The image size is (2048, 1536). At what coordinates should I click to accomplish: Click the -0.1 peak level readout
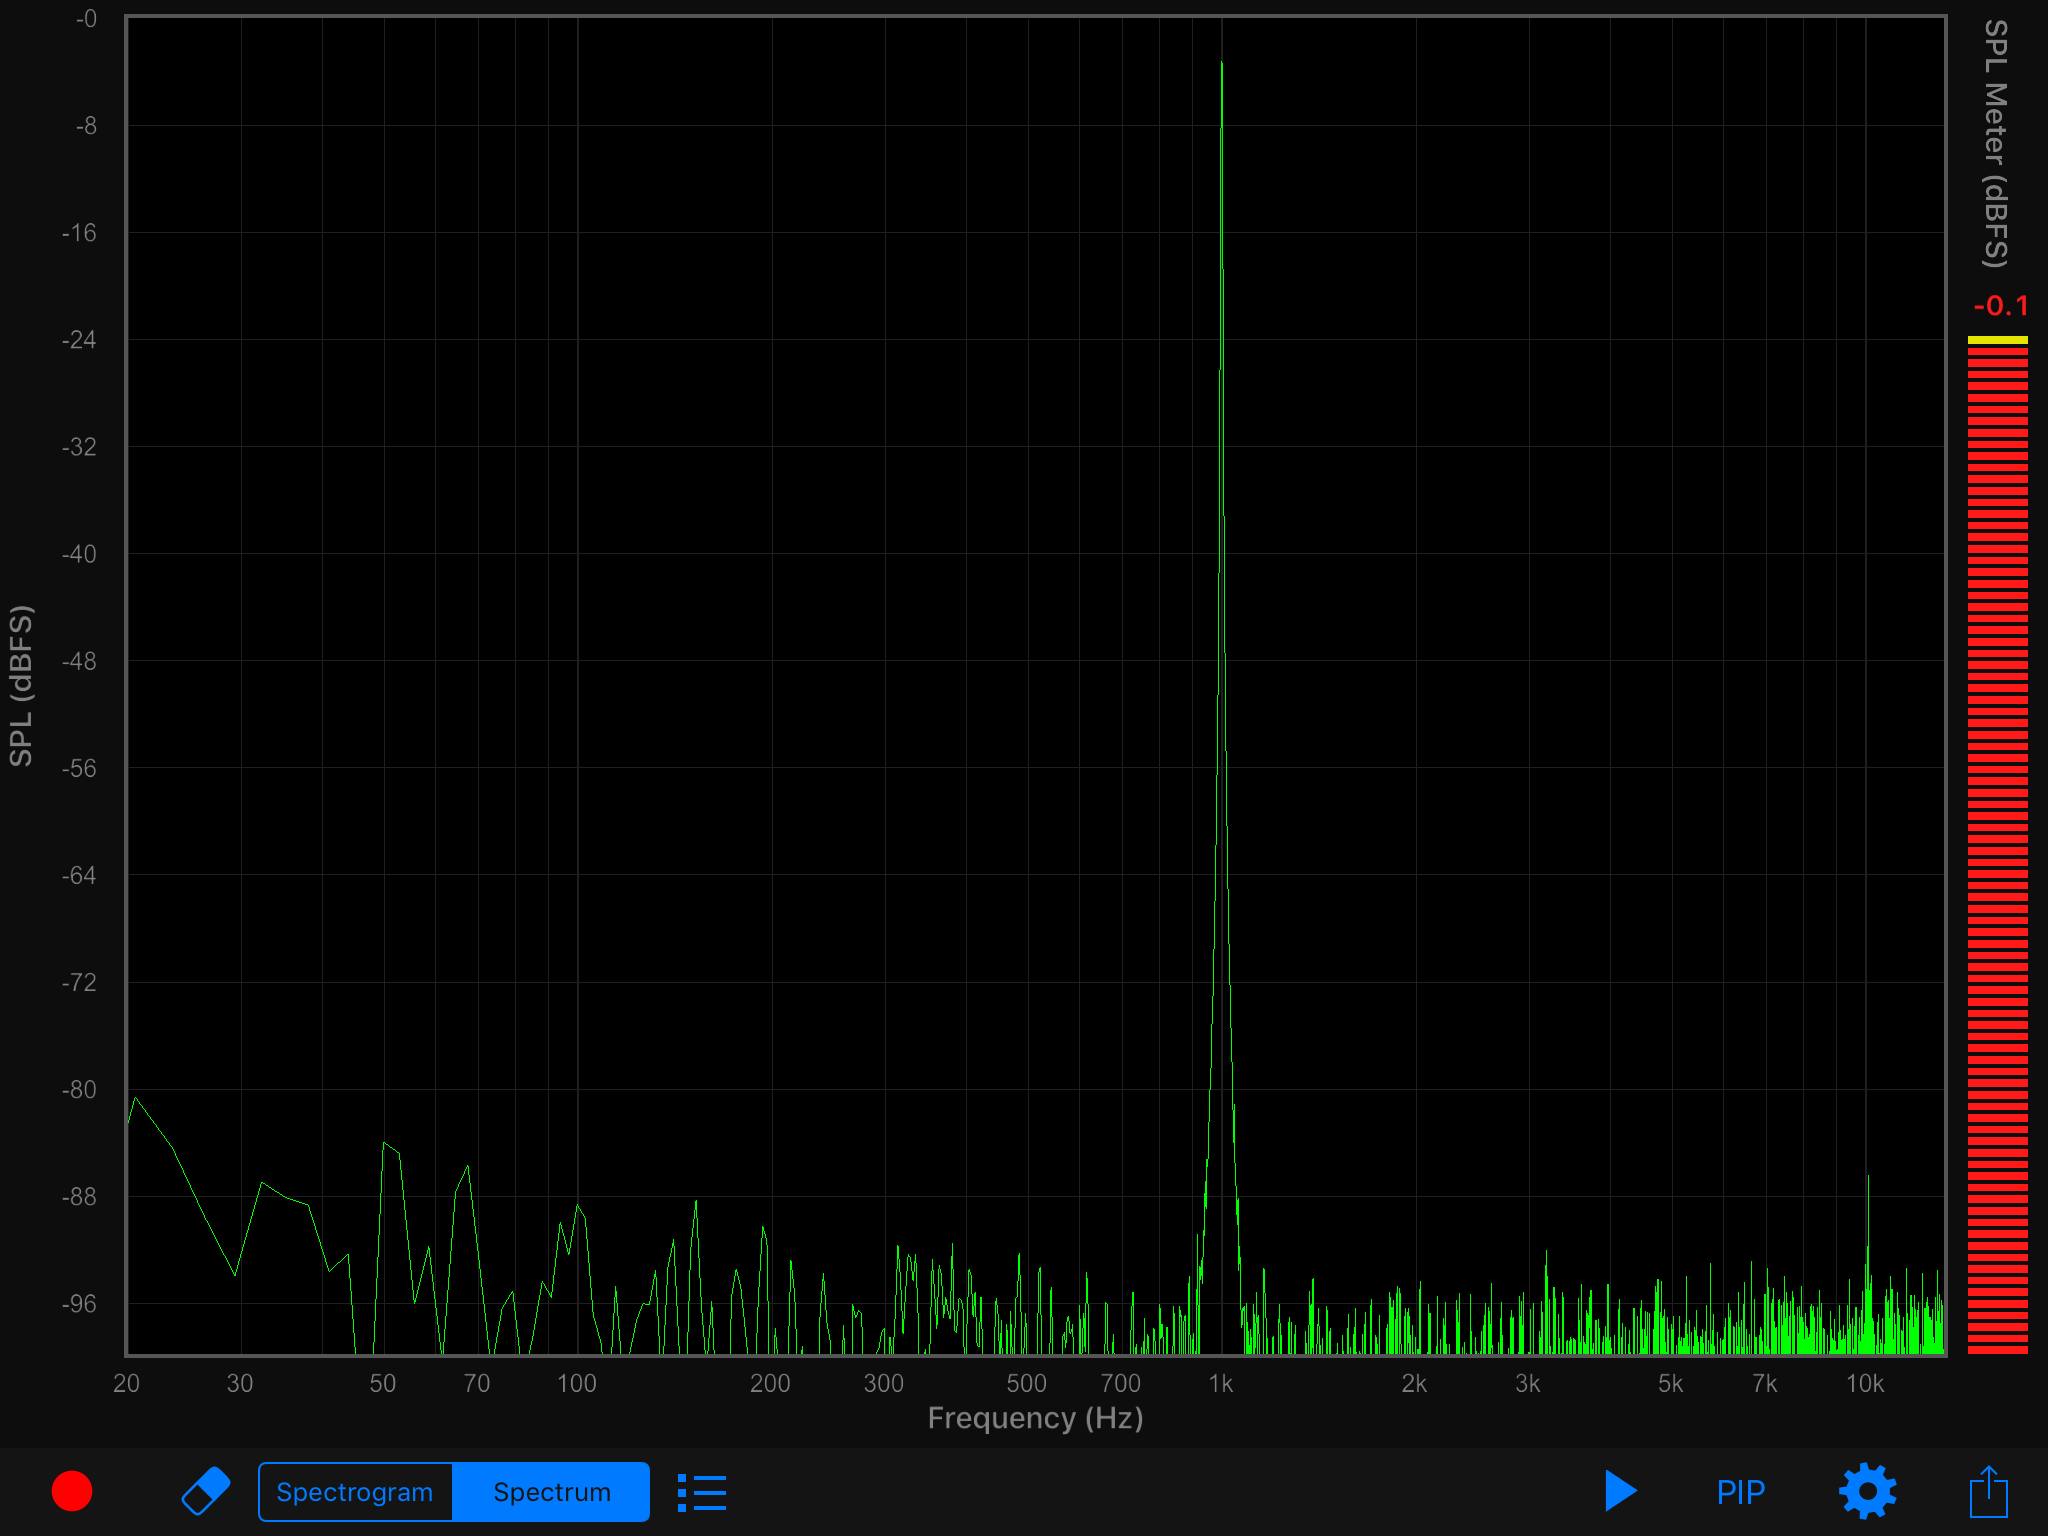coord(2000,306)
